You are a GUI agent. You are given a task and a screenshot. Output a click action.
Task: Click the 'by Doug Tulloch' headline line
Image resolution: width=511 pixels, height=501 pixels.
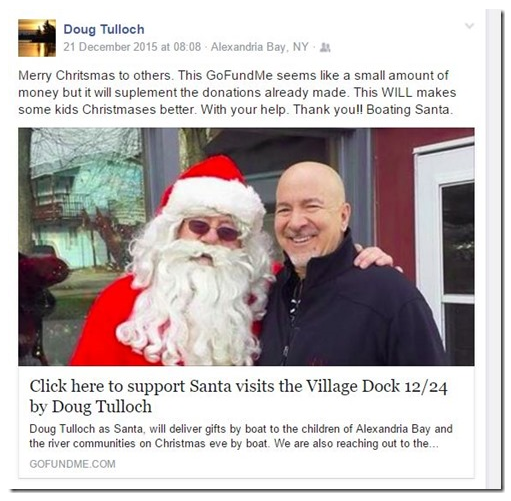tap(91, 407)
